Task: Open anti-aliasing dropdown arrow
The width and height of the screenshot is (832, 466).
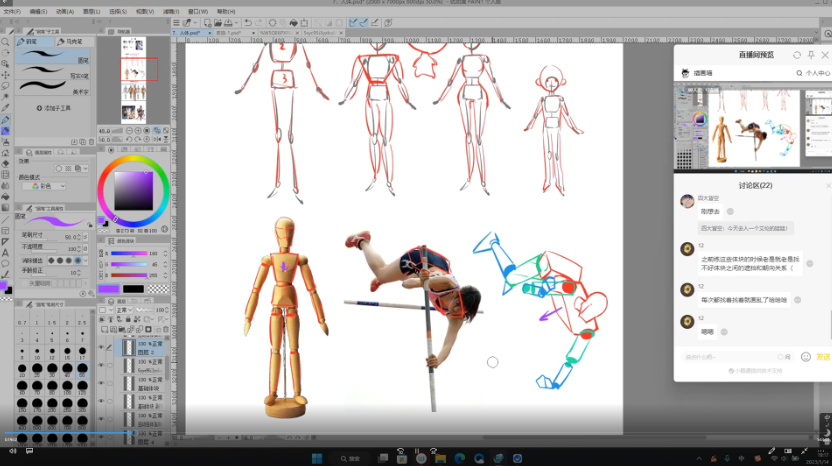Action: tap(85, 261)
